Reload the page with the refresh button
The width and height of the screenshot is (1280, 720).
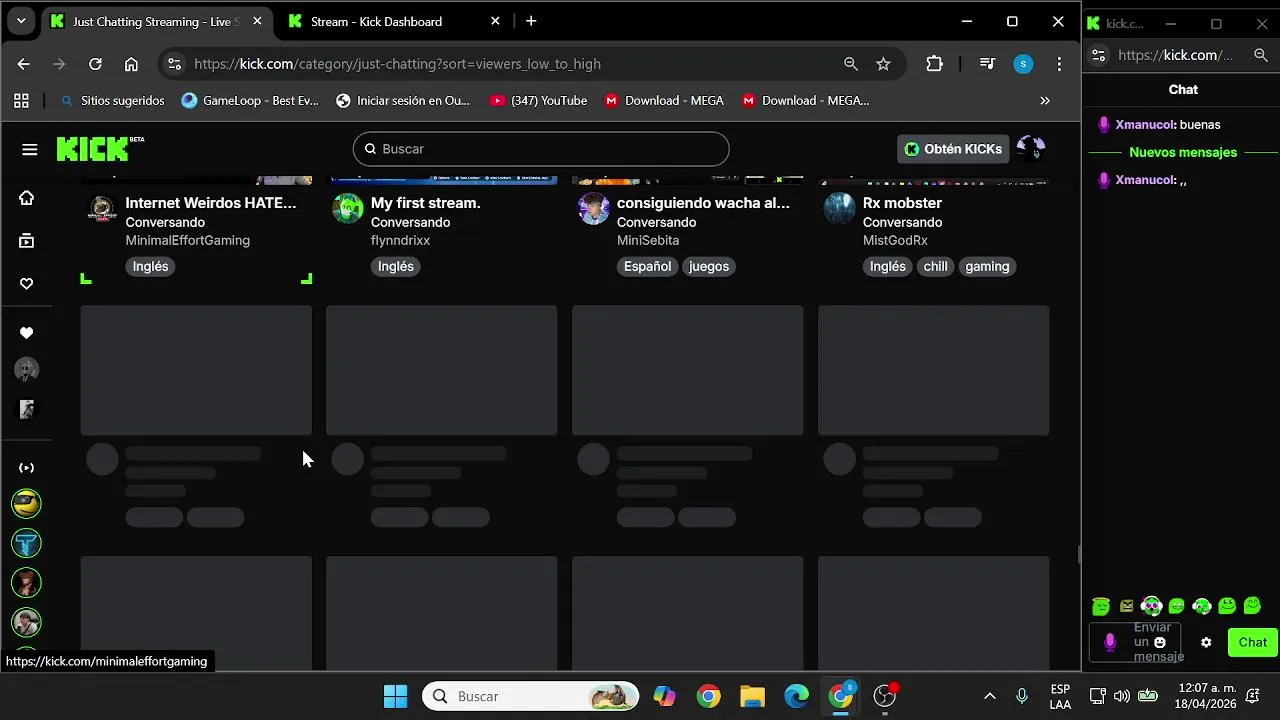pos(95,64)
